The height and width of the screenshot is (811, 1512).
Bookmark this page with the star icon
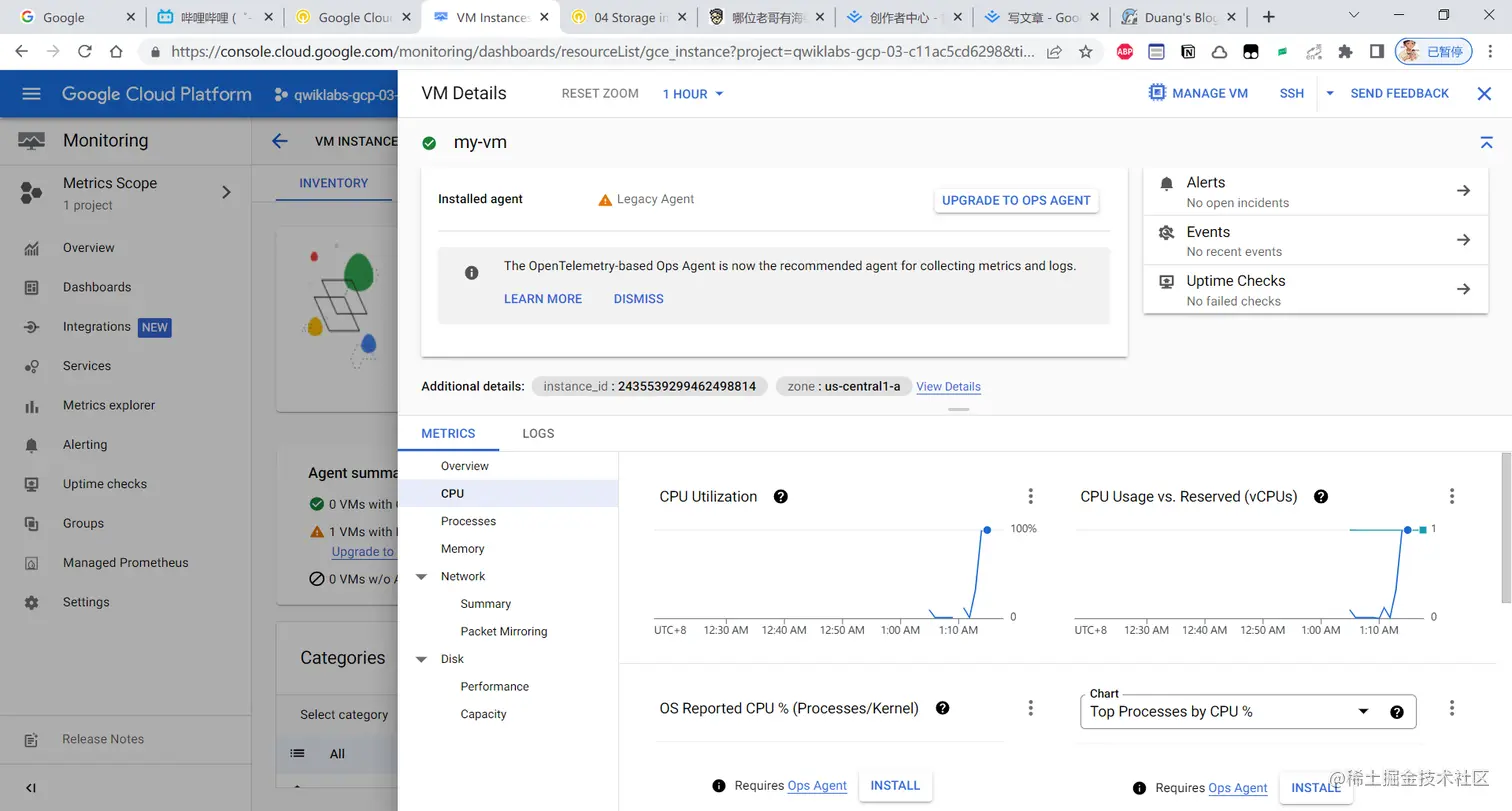pyautogui.click(x=1085, y=52)
